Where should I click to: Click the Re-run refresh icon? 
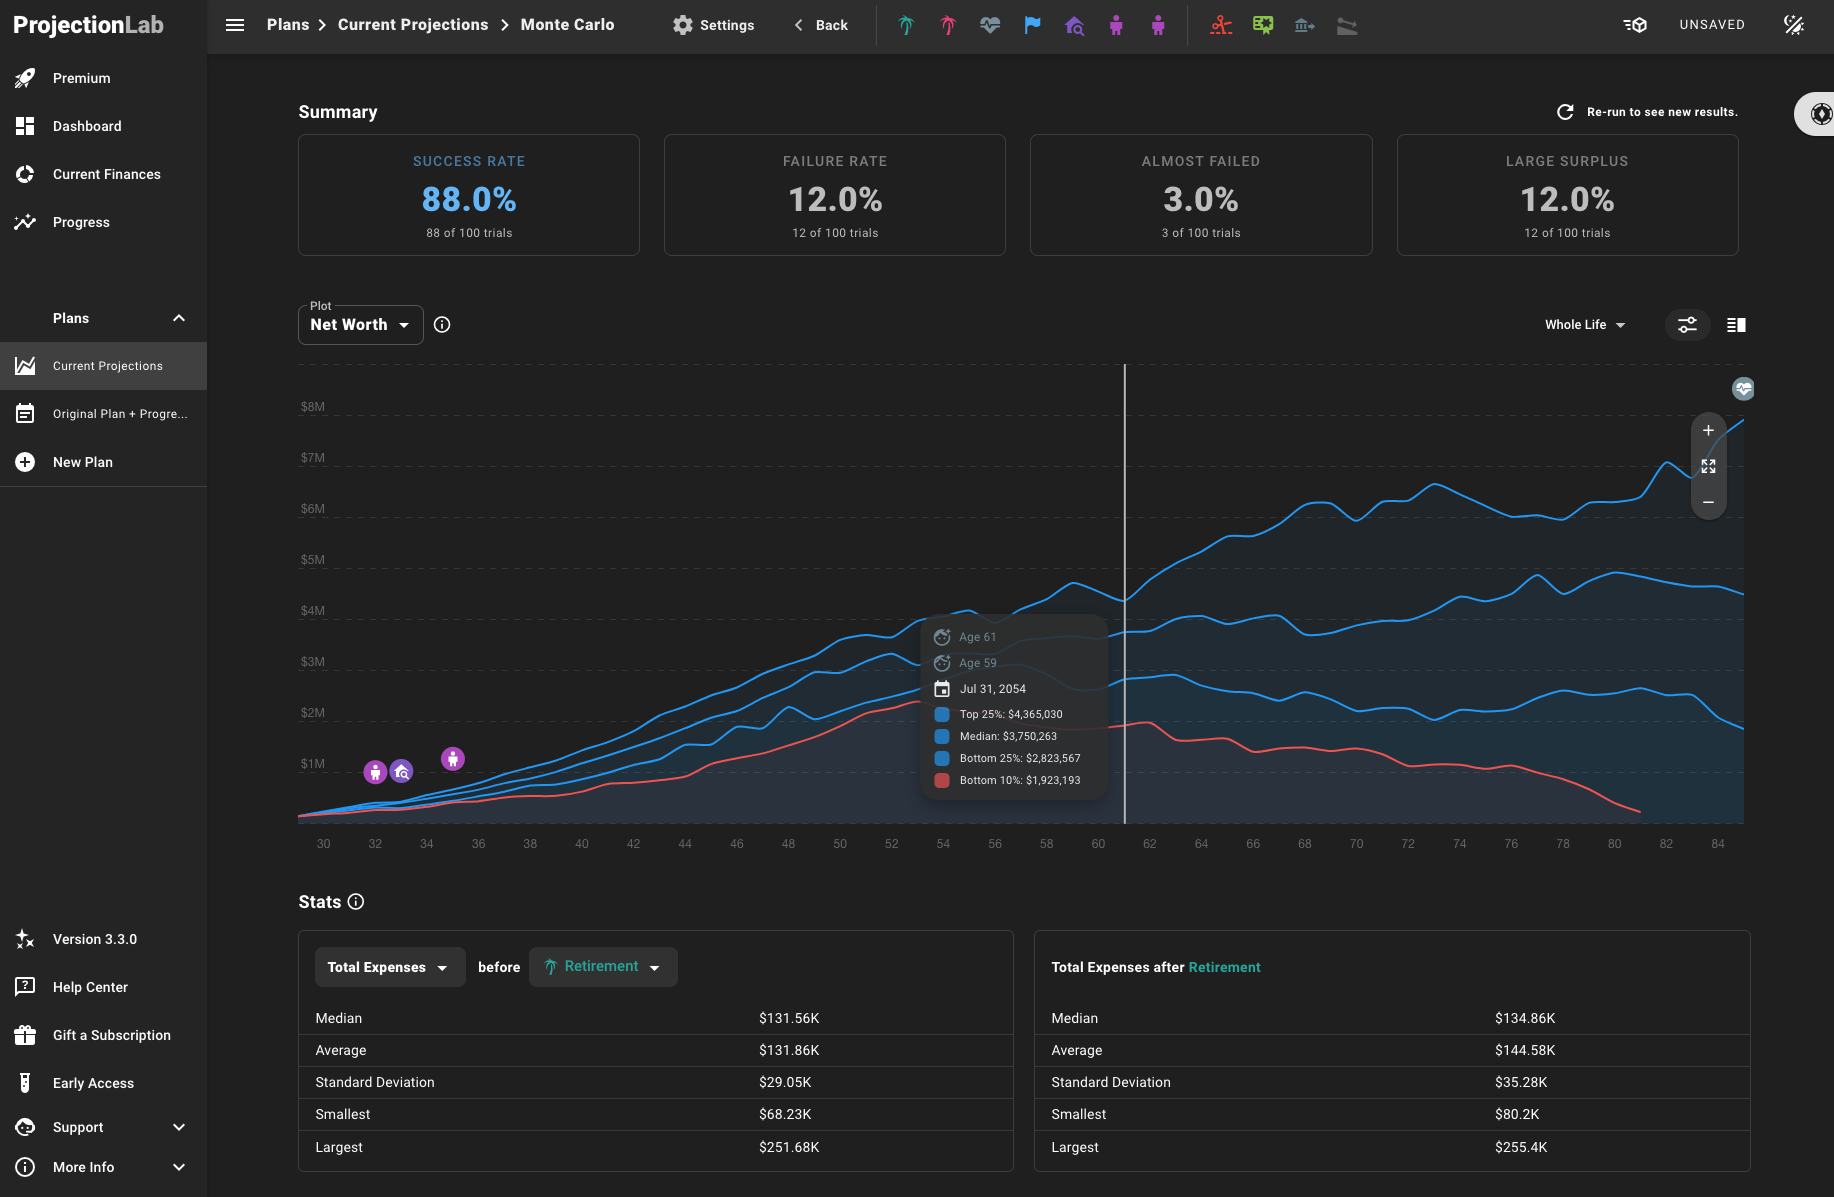(x=1565, y=112)
